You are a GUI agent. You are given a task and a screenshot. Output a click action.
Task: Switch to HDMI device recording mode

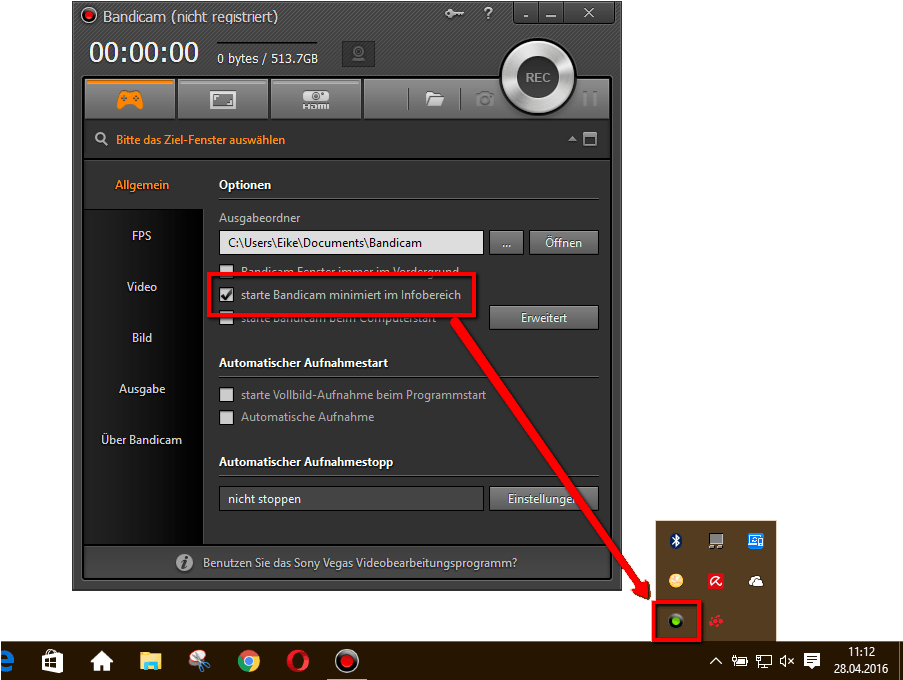point(316,100)
